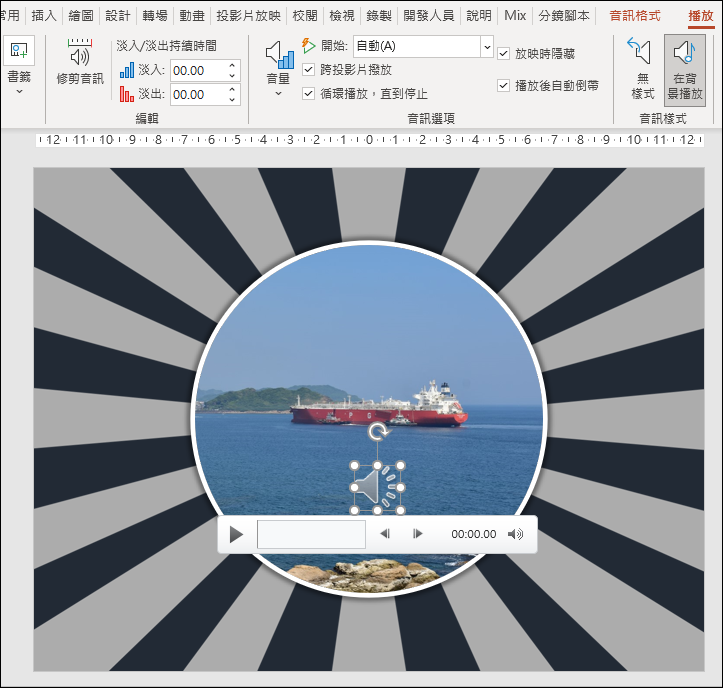Click the audio player progress bar
The width and height of the screenshot is (723, 688).
[x=311, y=534]
